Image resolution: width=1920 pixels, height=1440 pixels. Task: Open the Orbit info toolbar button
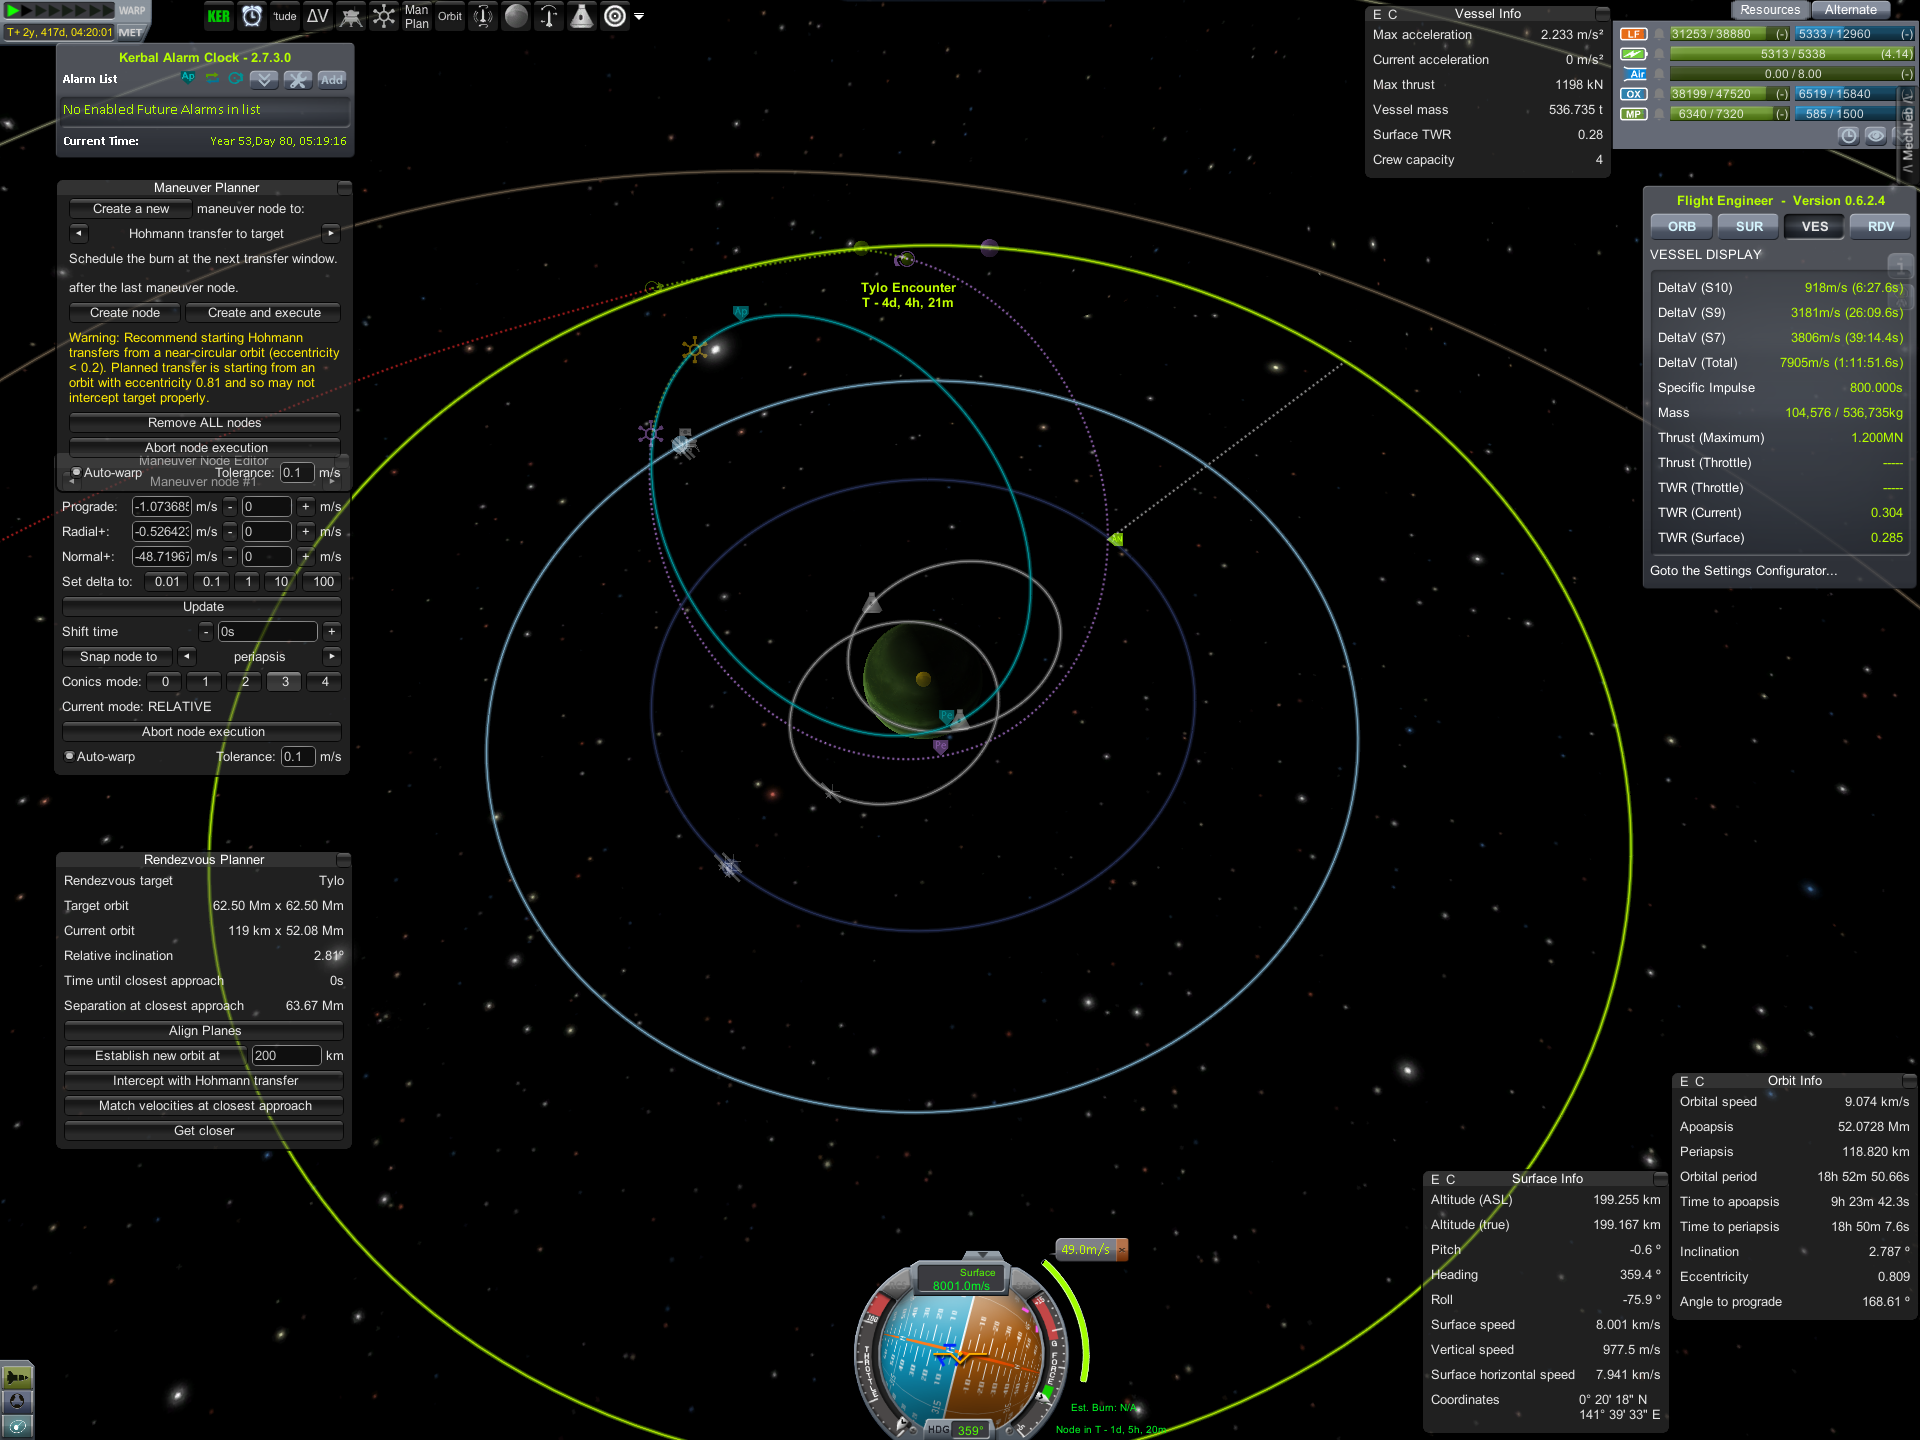(x=450, y=16)
